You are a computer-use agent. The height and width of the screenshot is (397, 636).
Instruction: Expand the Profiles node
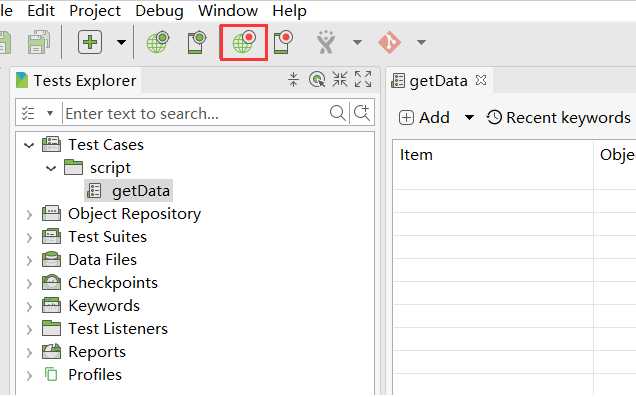click(x=29, y=376)
